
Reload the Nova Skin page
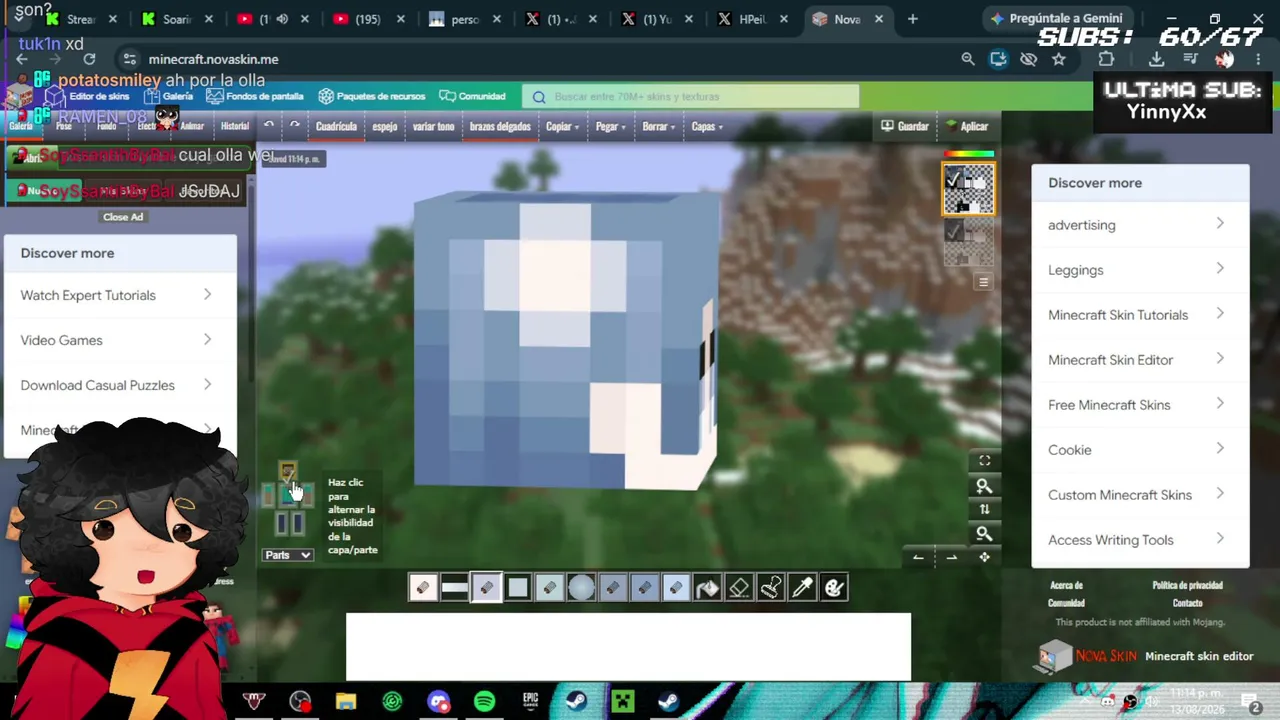(x=89, y=59)
